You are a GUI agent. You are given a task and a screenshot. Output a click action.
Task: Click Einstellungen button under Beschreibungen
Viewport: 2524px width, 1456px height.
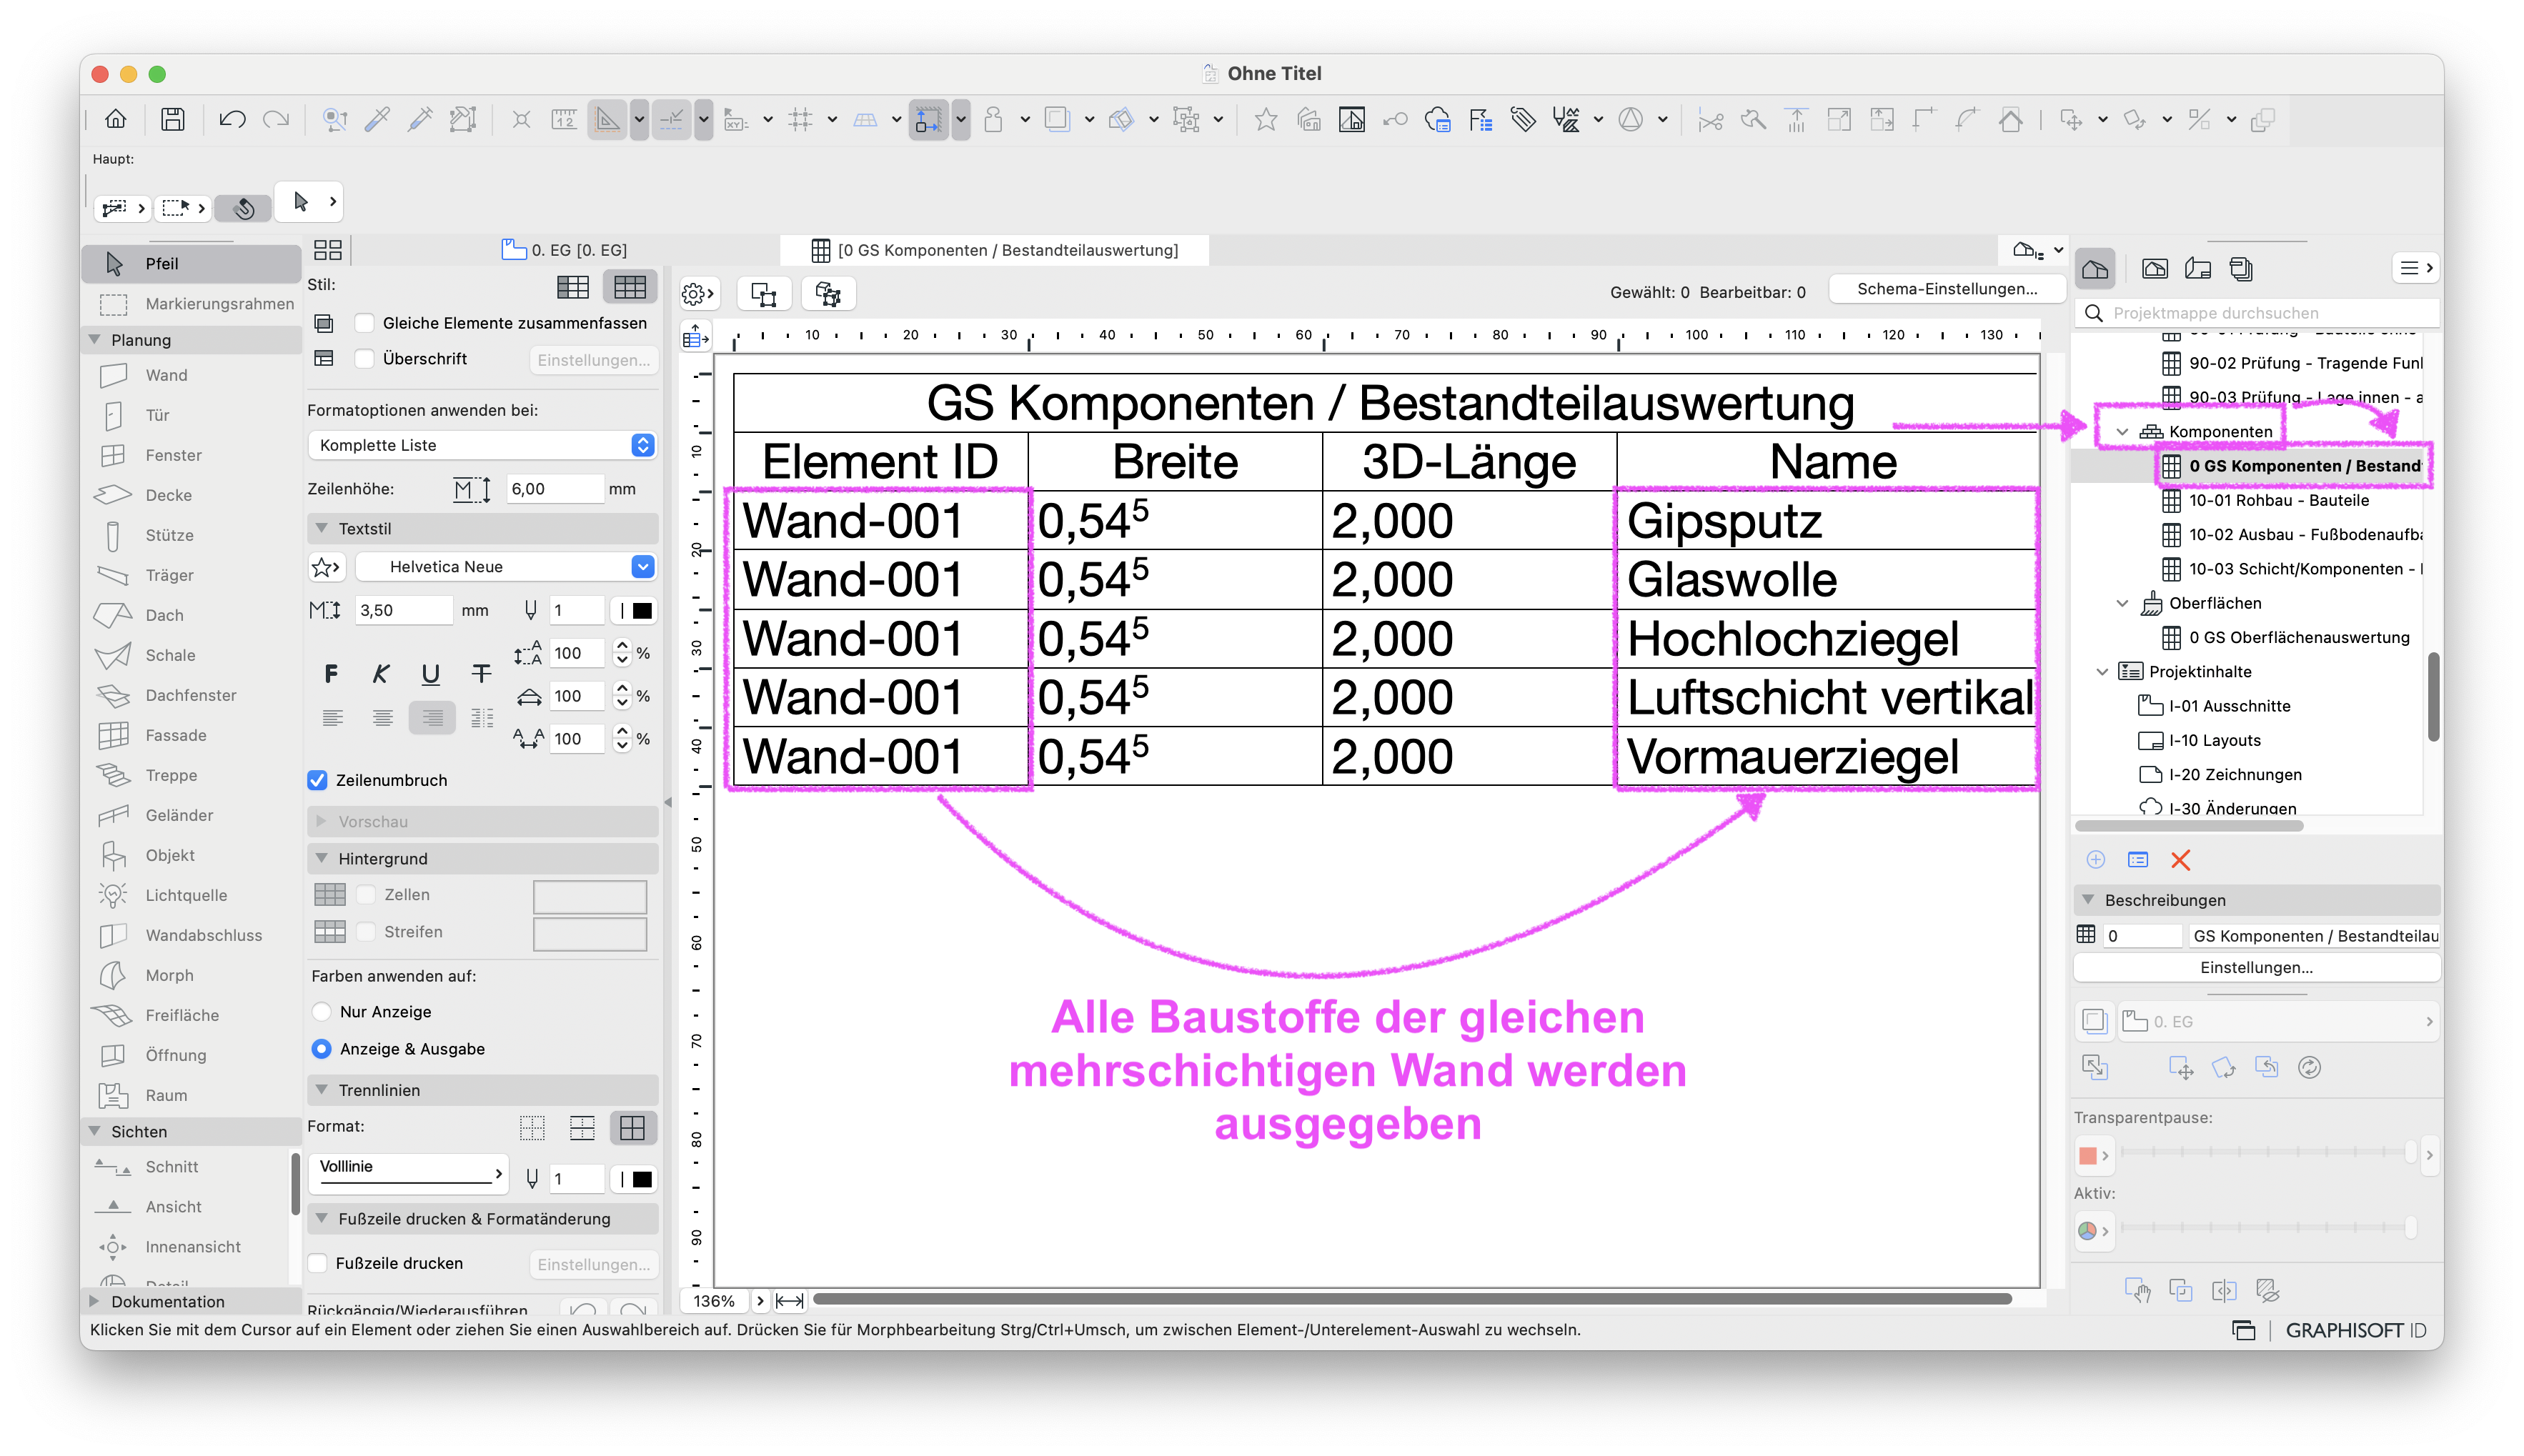[x=2256, y=967]
